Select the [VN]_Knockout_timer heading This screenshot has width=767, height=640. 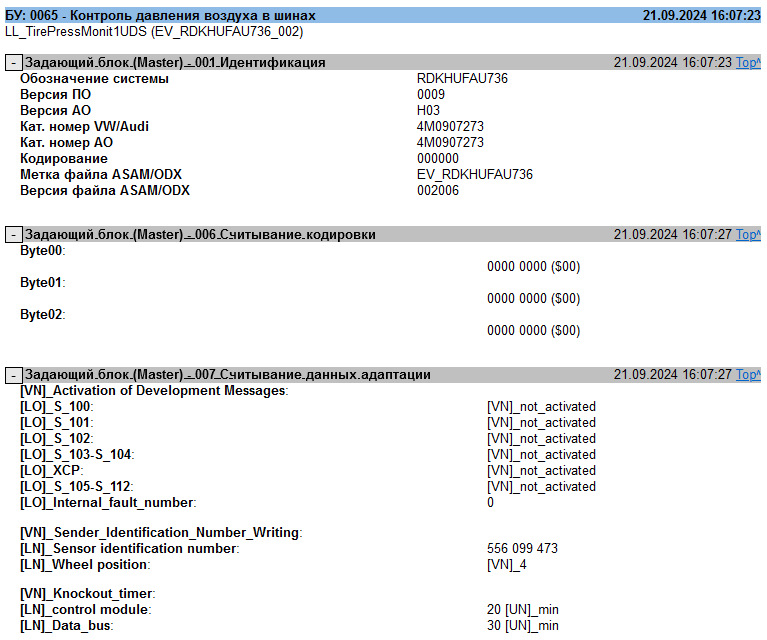point(88,594)
